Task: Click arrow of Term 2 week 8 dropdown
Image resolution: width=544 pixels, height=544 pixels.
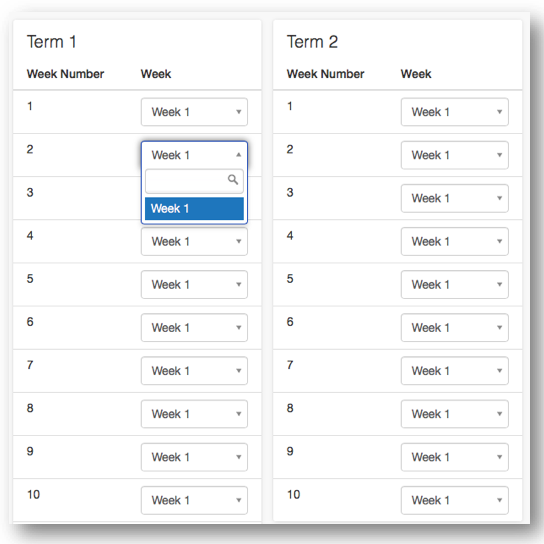Action: click(x=500, y=414)
